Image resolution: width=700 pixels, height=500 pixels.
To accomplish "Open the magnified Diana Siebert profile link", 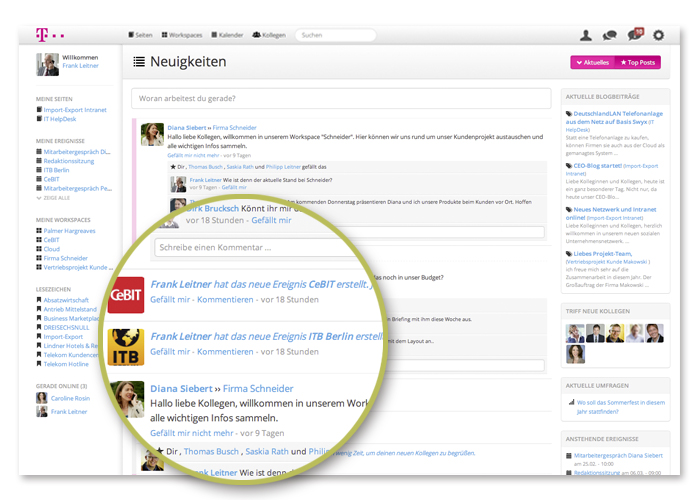I will 181,388.
